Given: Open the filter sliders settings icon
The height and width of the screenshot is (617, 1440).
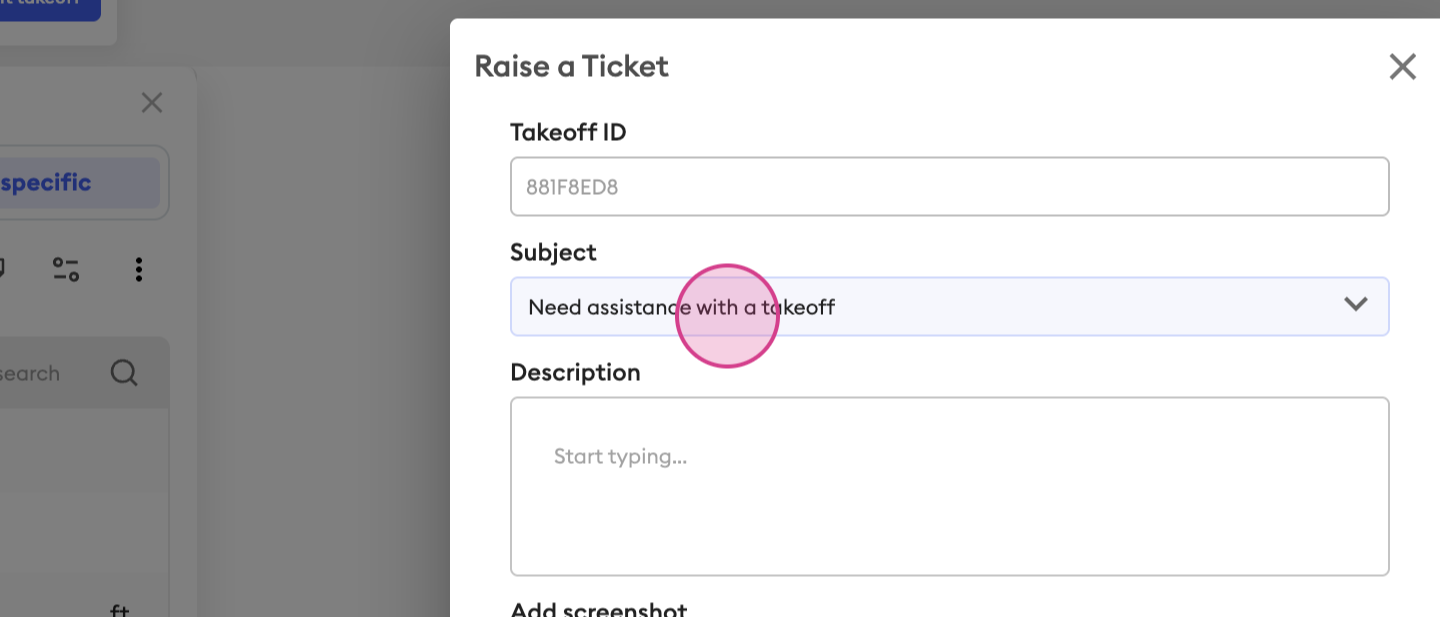Looking at the screenshot, I should tap(66, 269).
